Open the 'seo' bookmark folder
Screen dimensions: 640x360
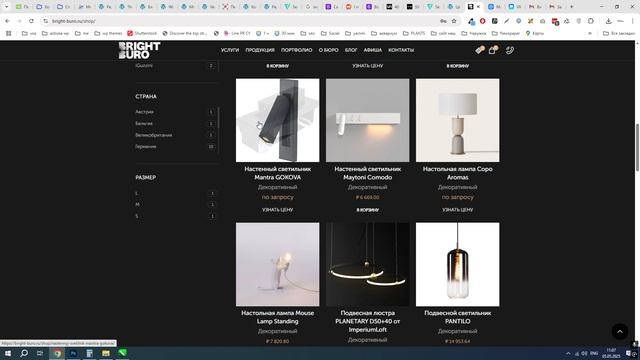[x=308, y=33]
